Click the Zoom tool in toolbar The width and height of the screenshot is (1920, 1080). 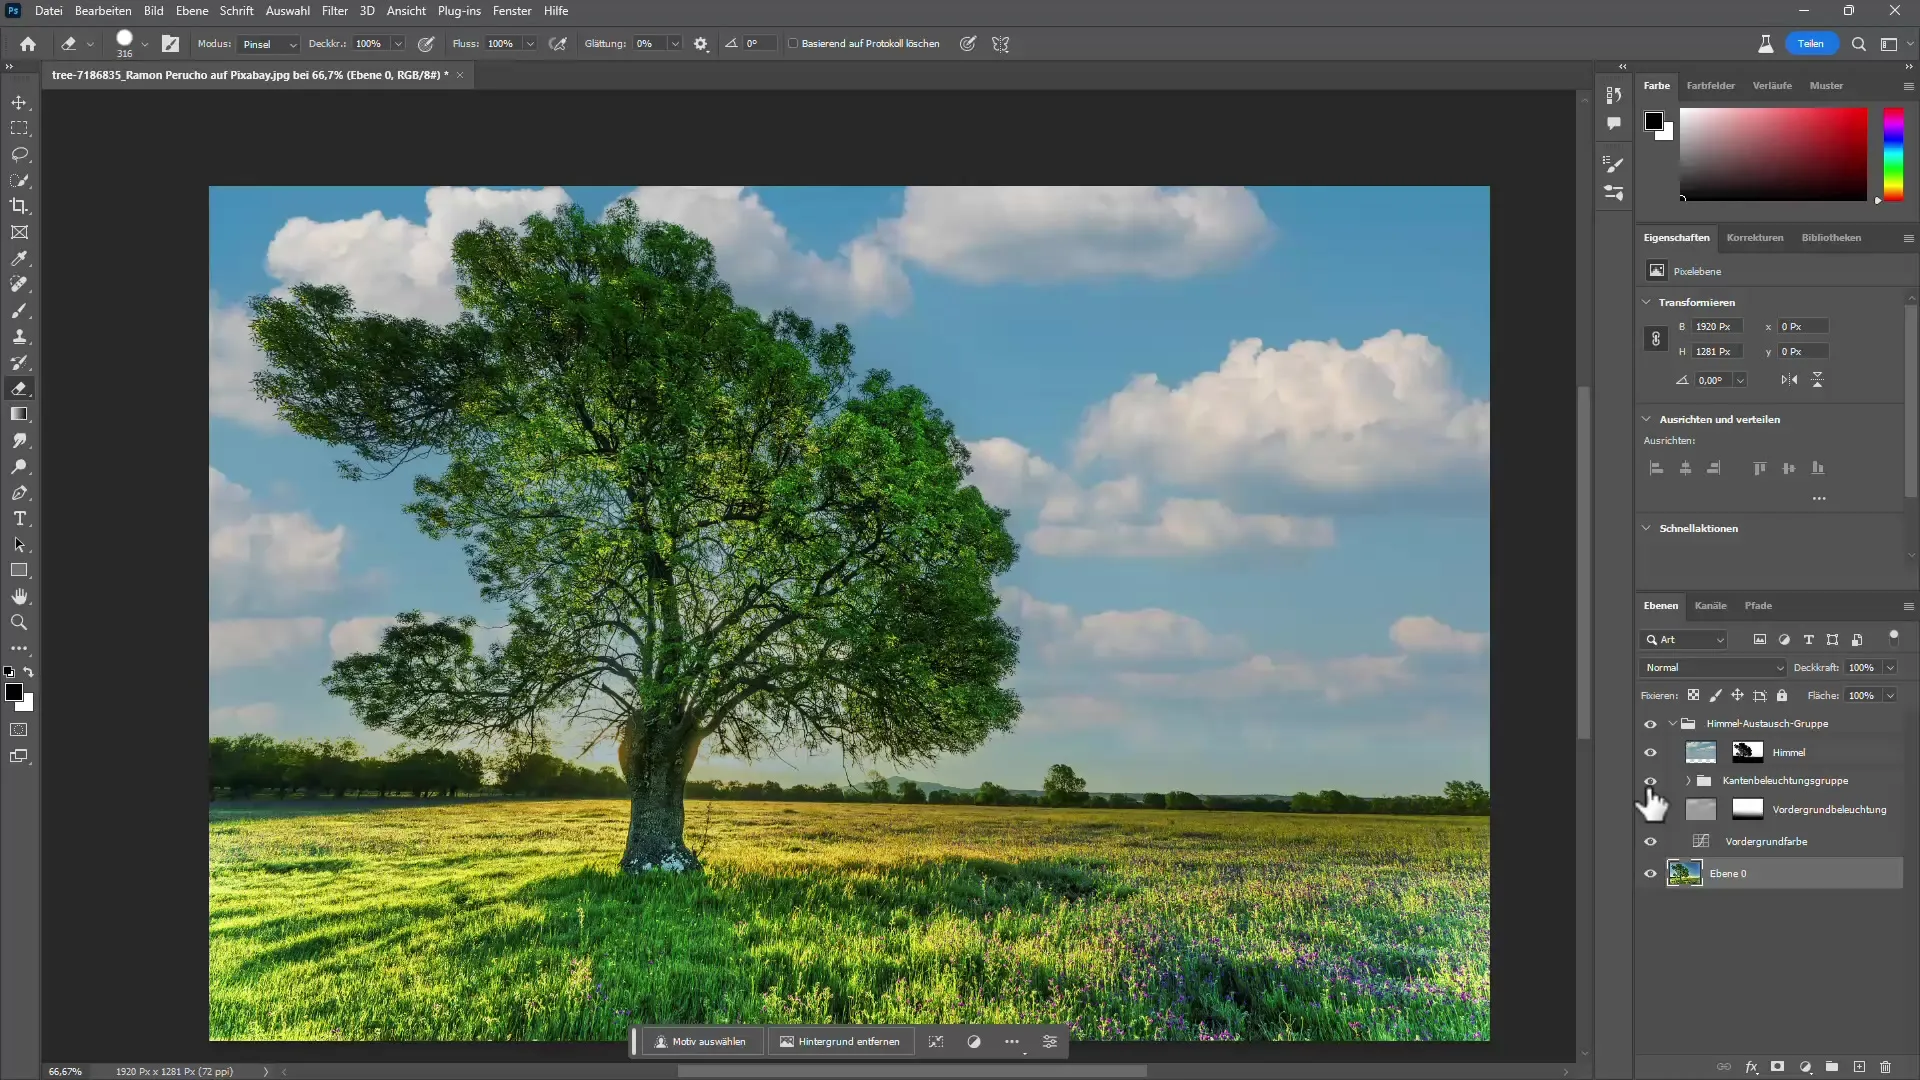pos(20,622)
